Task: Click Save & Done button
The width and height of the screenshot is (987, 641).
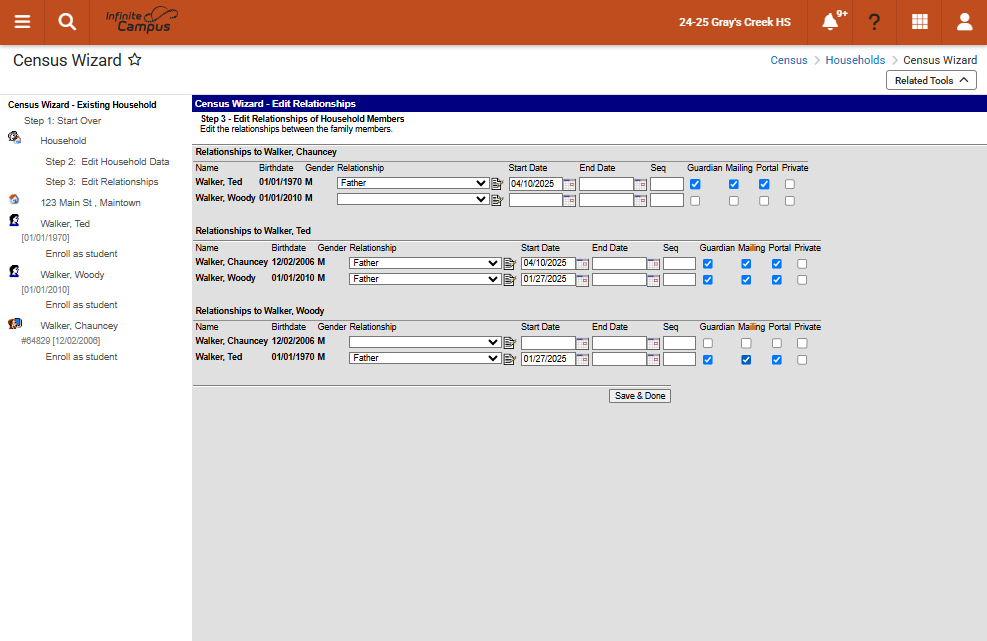Action: coord(640,395)
